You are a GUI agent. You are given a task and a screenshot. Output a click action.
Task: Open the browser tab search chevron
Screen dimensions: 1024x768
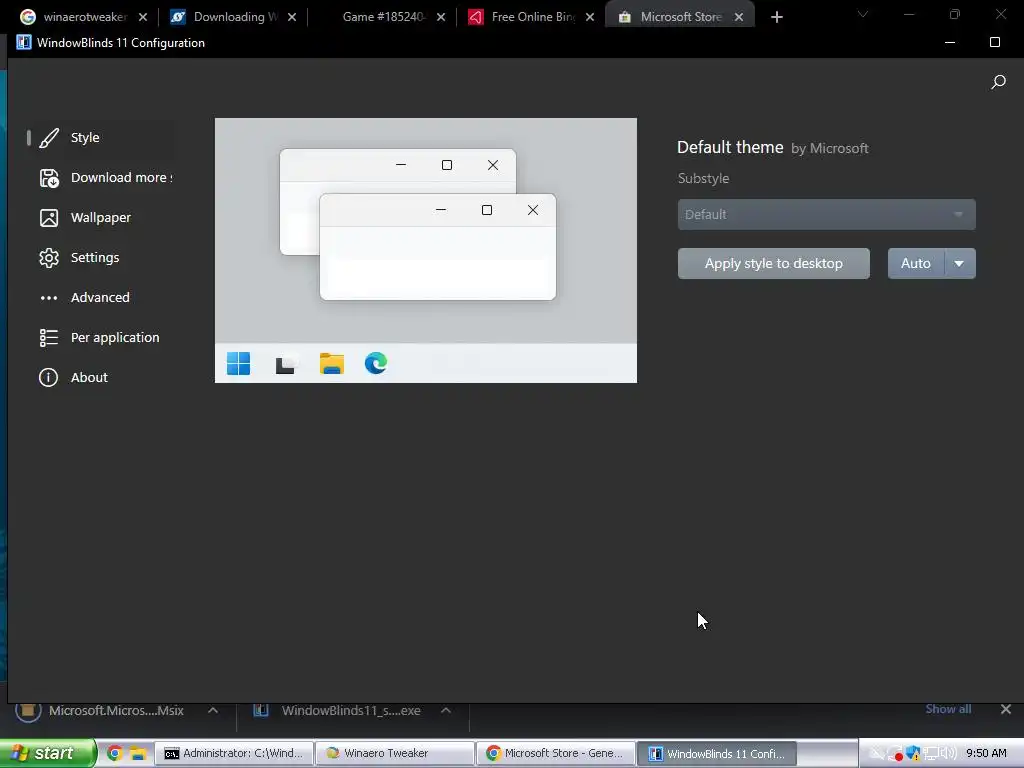pyautogui.click(x=863, y=14)
